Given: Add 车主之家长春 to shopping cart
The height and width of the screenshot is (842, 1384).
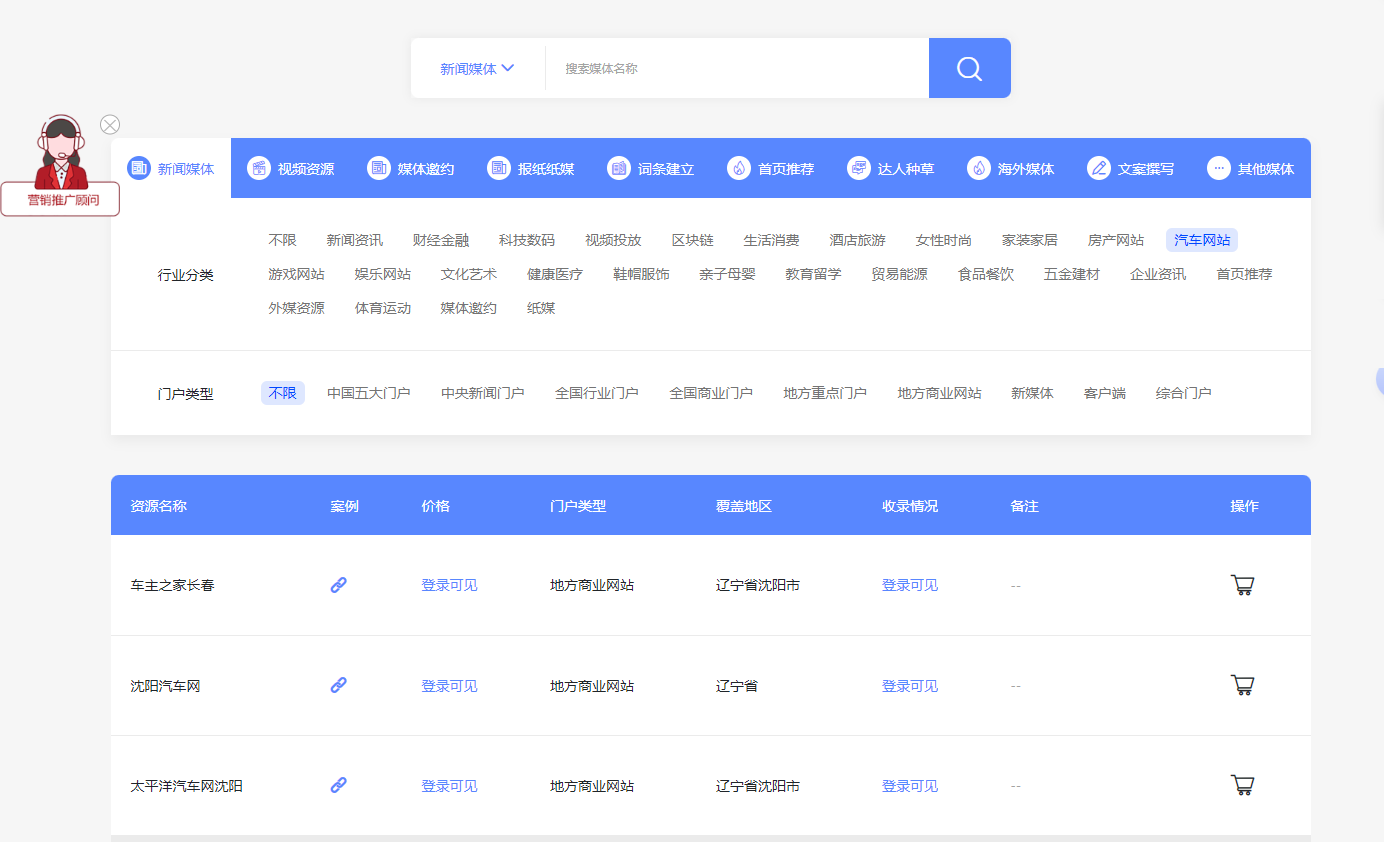Looking at the screenshot, I should tap(1242, 586).
